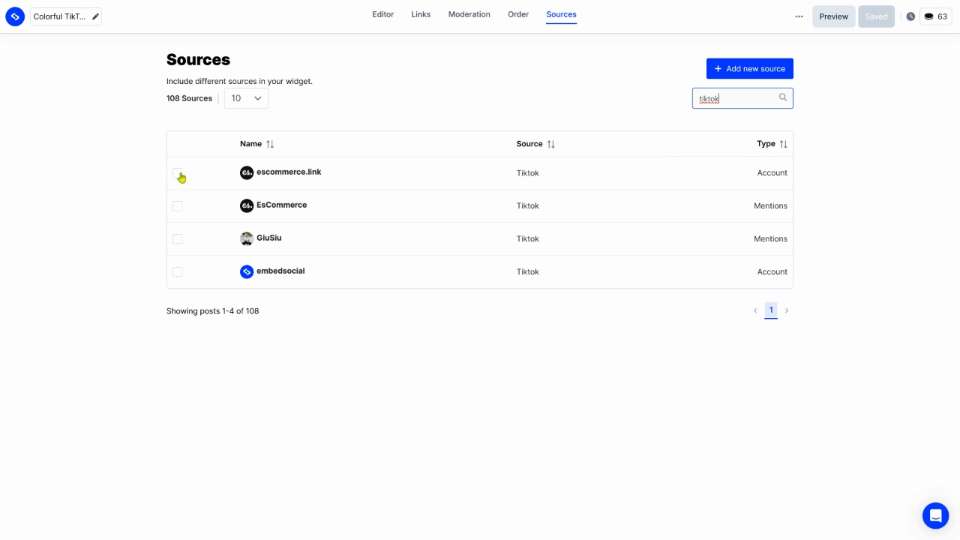Check the embedsocial row checkbox
Viewport: 960px width, 540px height.
pos(178,272)
